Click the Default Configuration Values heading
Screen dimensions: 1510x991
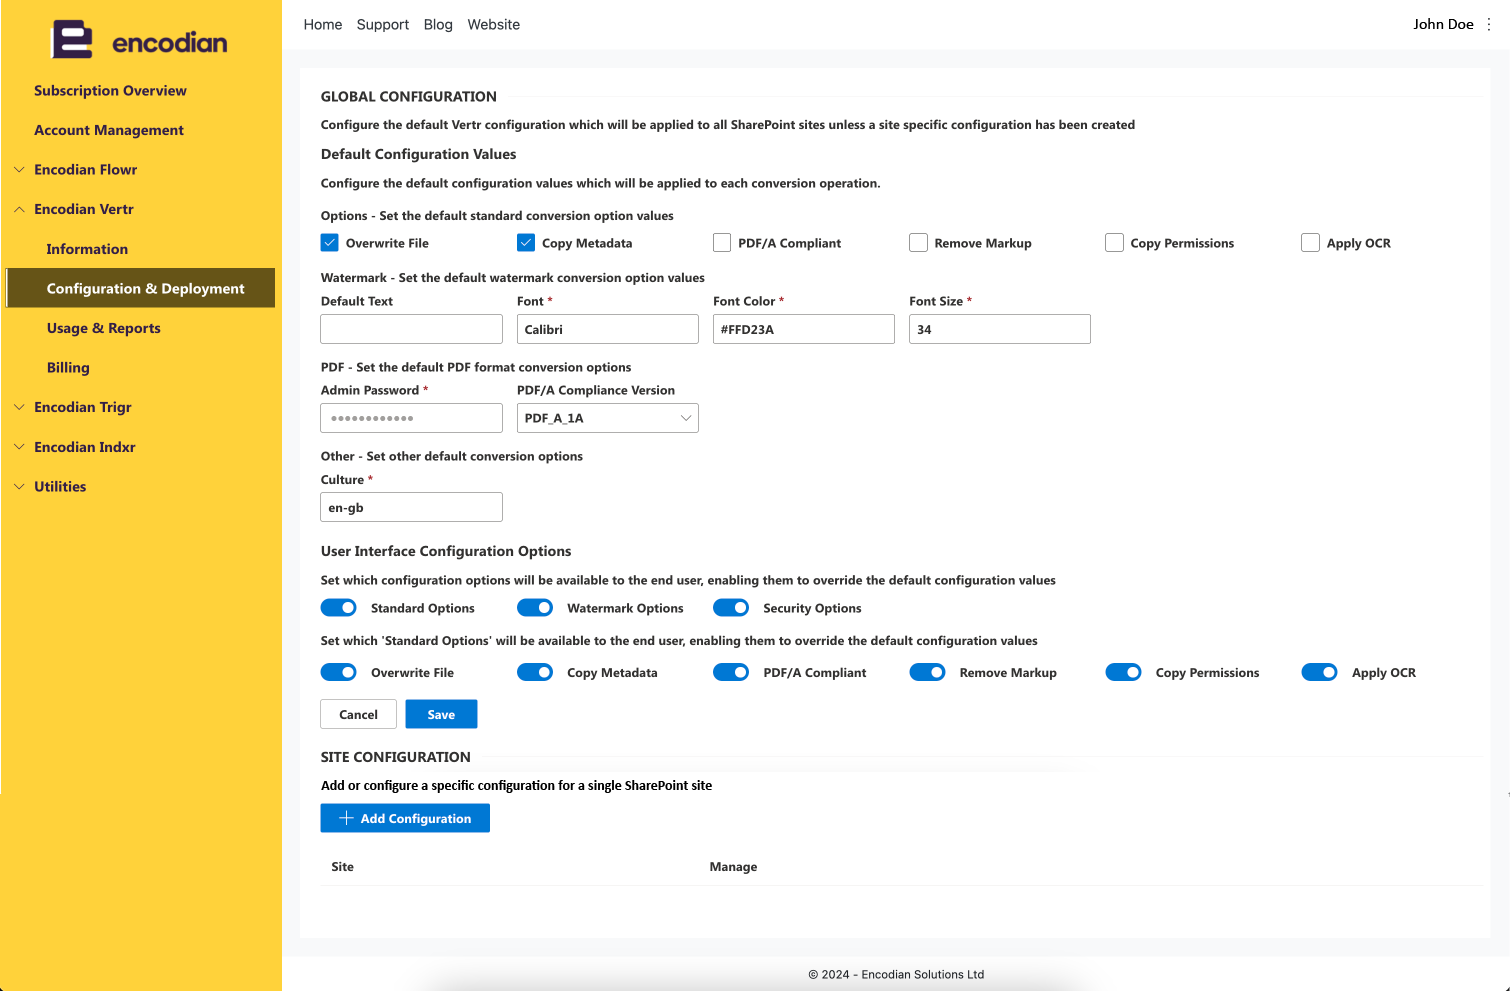pyautogui.click(x=419, y=154)
